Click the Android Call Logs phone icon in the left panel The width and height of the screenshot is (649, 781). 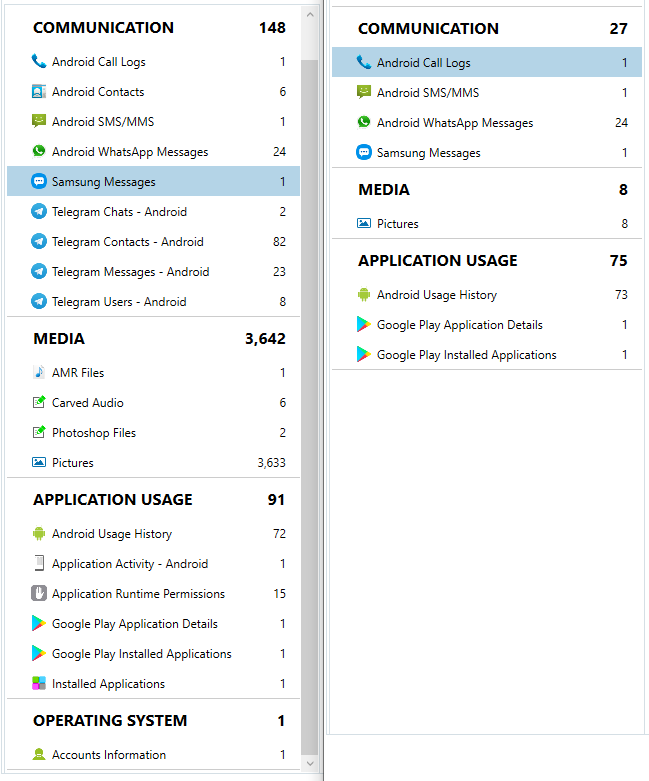coord(39,61)
